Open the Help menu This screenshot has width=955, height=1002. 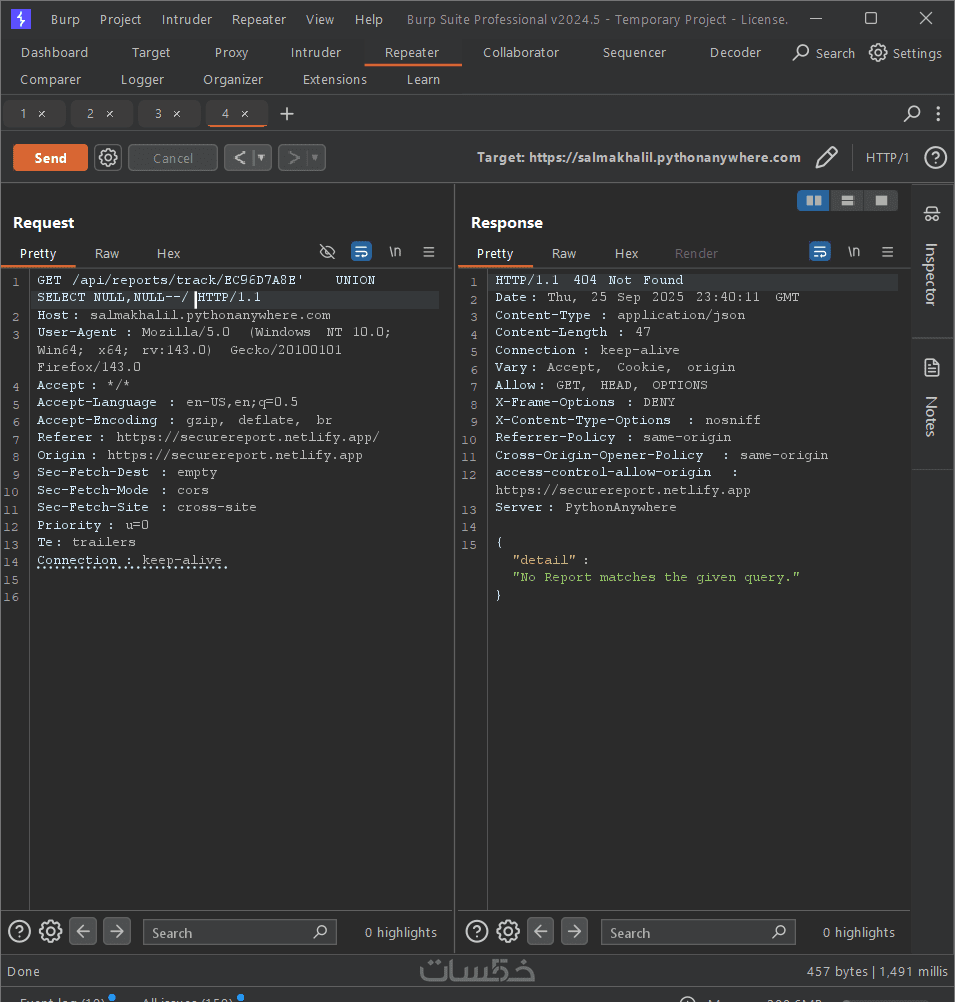click(x=369, y=20)
